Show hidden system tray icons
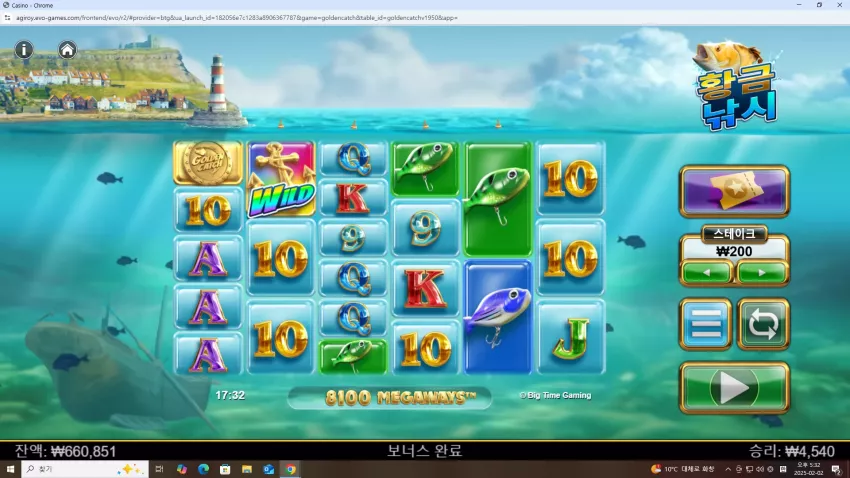 click(728, 469)
